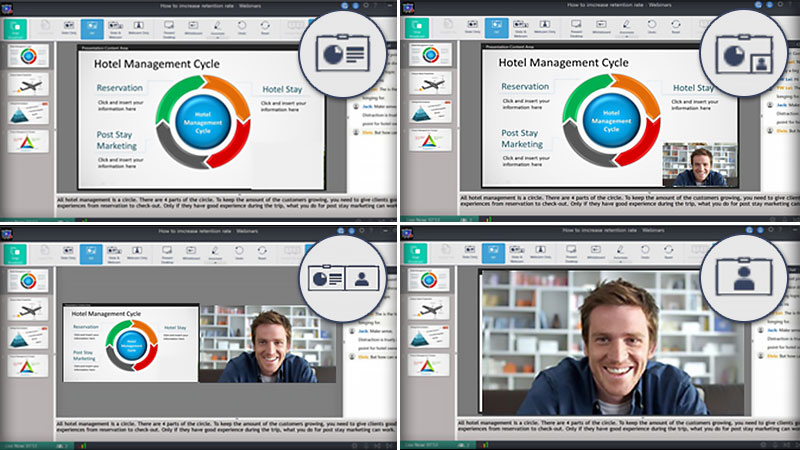Click Webcam Only in the window with webcam inset

[544, 27]
